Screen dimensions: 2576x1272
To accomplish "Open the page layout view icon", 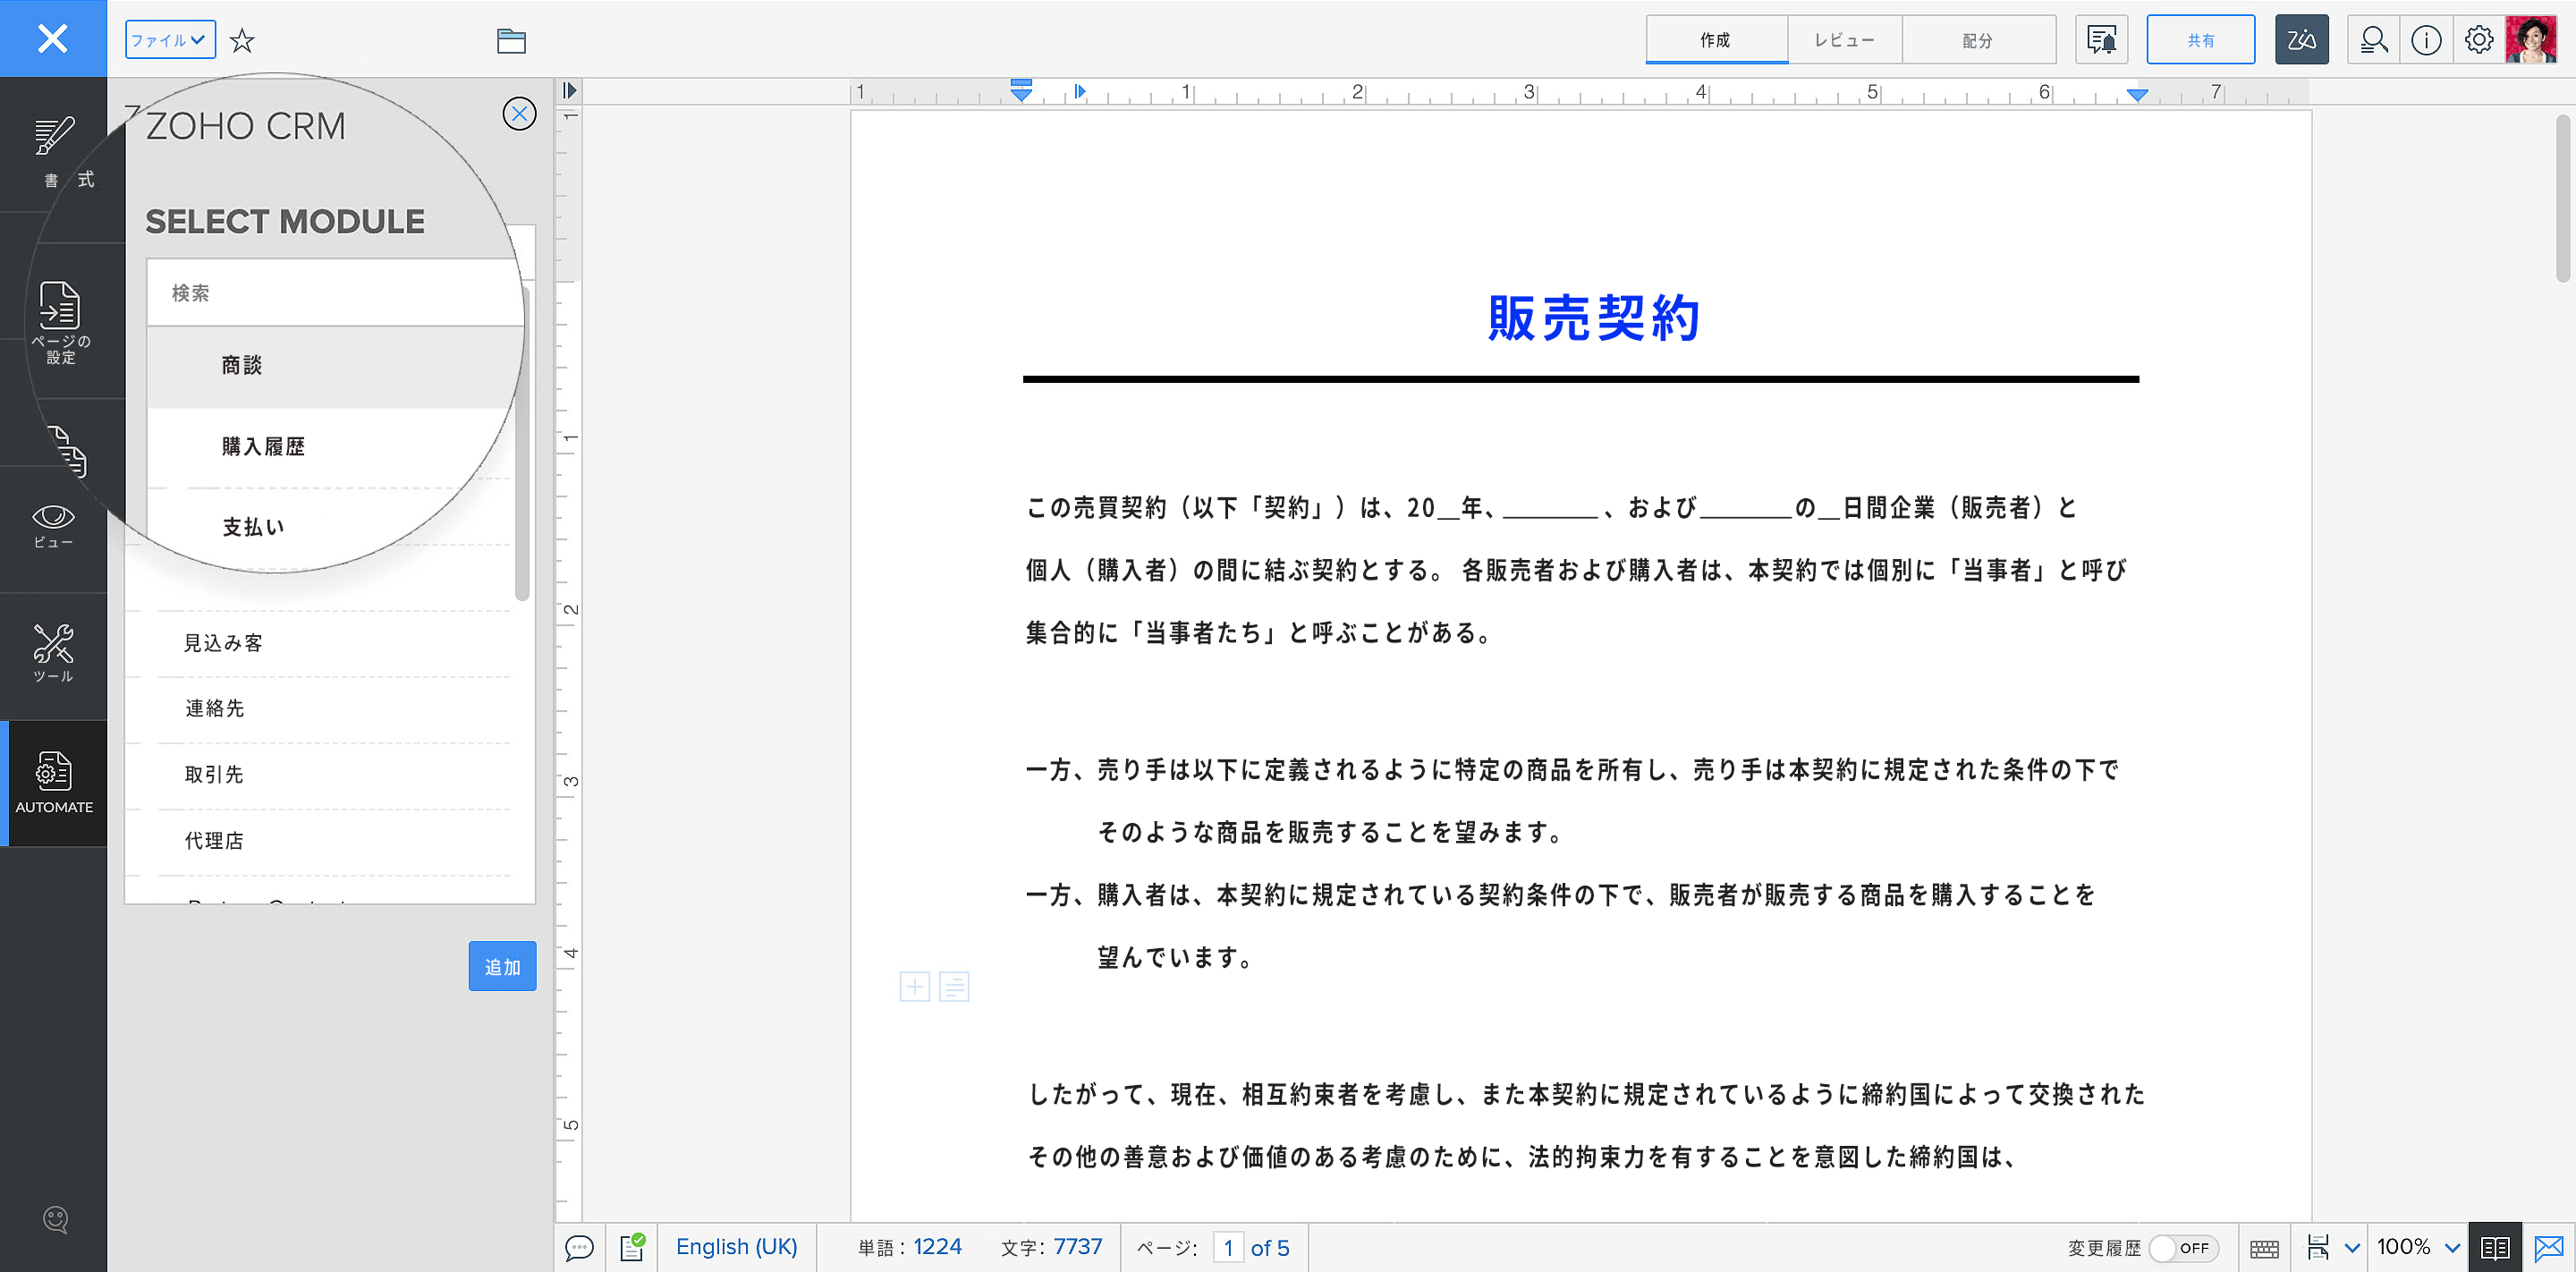I will pos(2318,1248).
